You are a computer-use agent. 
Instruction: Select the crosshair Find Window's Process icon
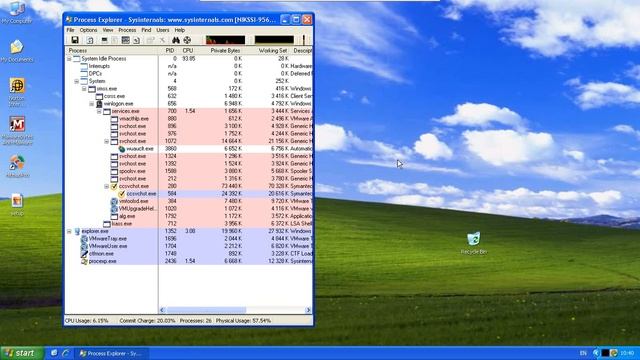click(187, 40)
